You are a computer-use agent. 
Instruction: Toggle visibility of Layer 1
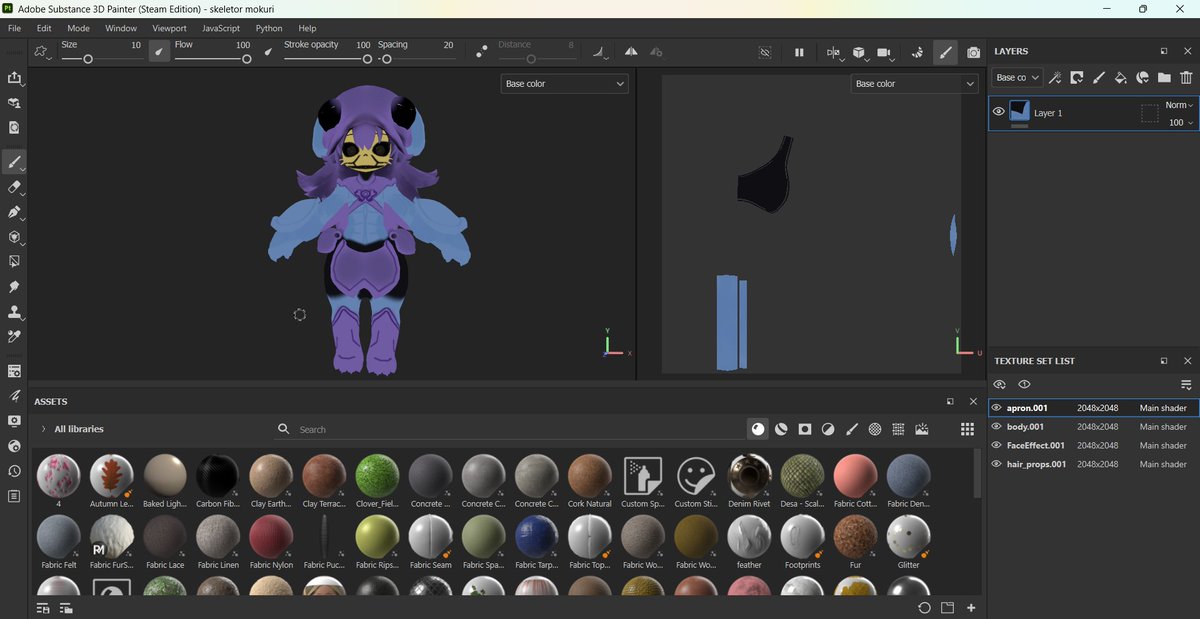point(998,112)
